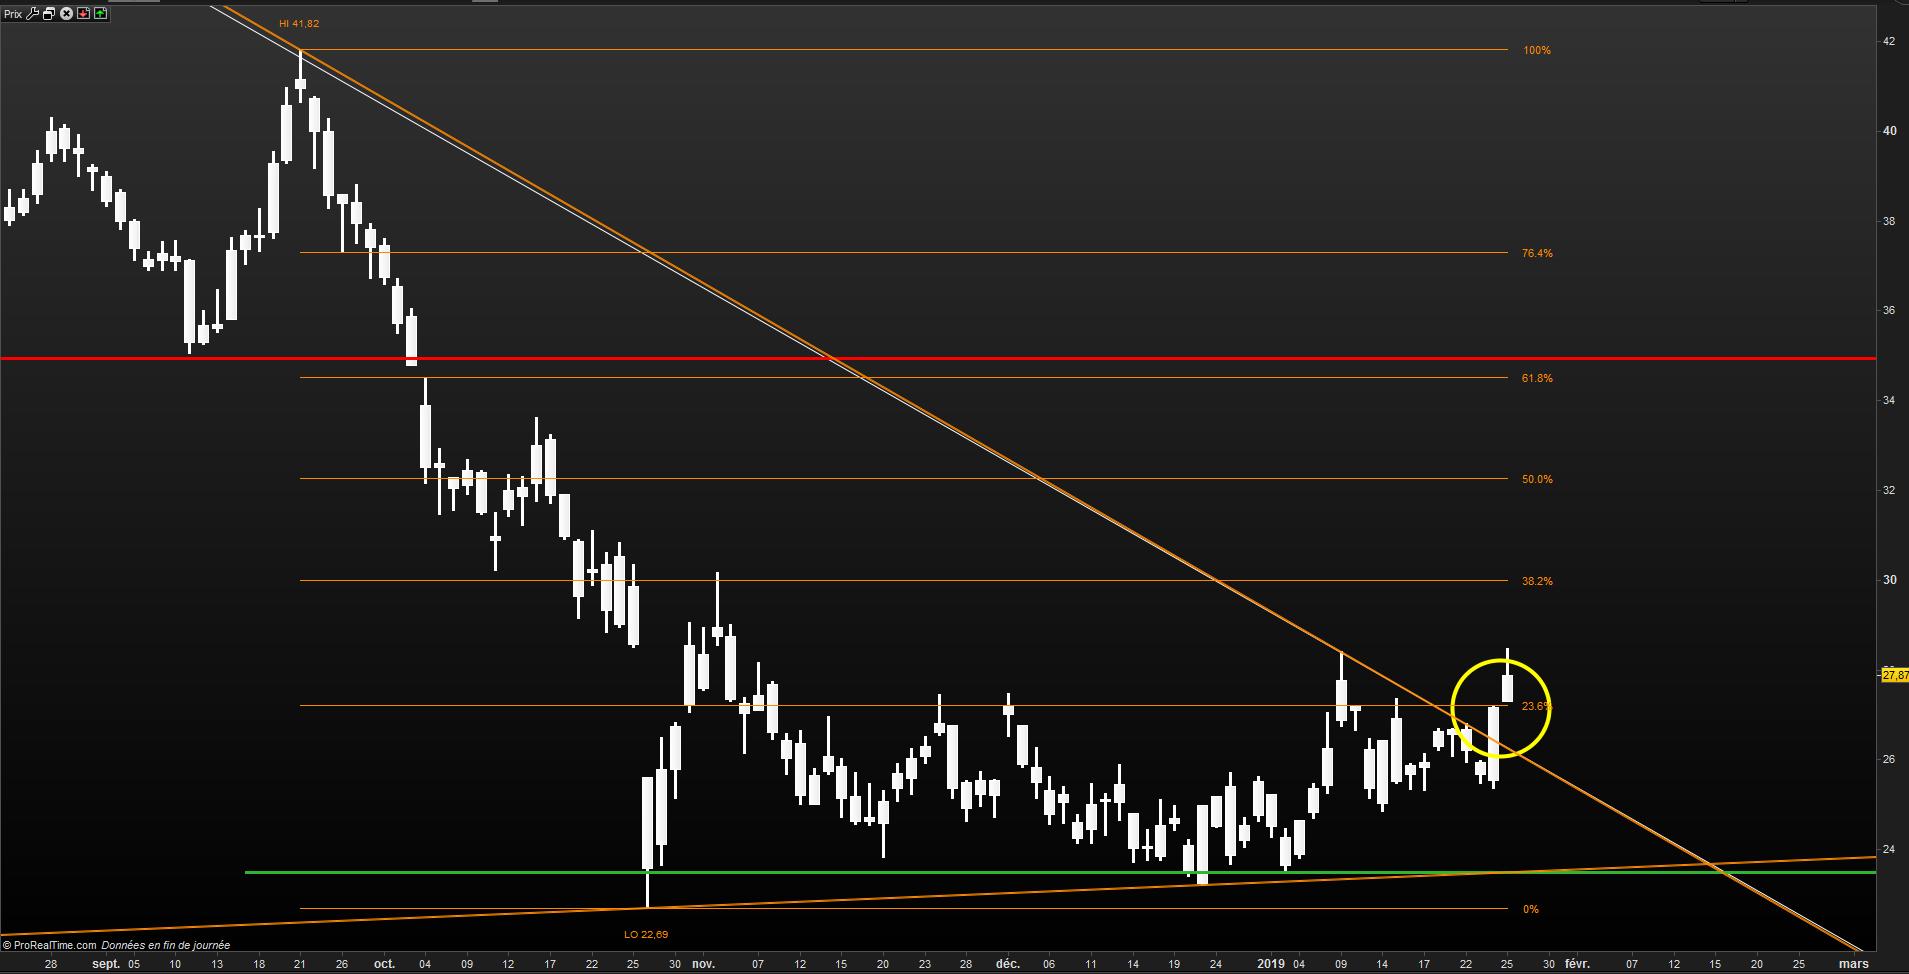This screenshot has height=974, width=1909.
Task: Click the duplicate windows icon beside the wrench
Action: click(x=49, y=14)
